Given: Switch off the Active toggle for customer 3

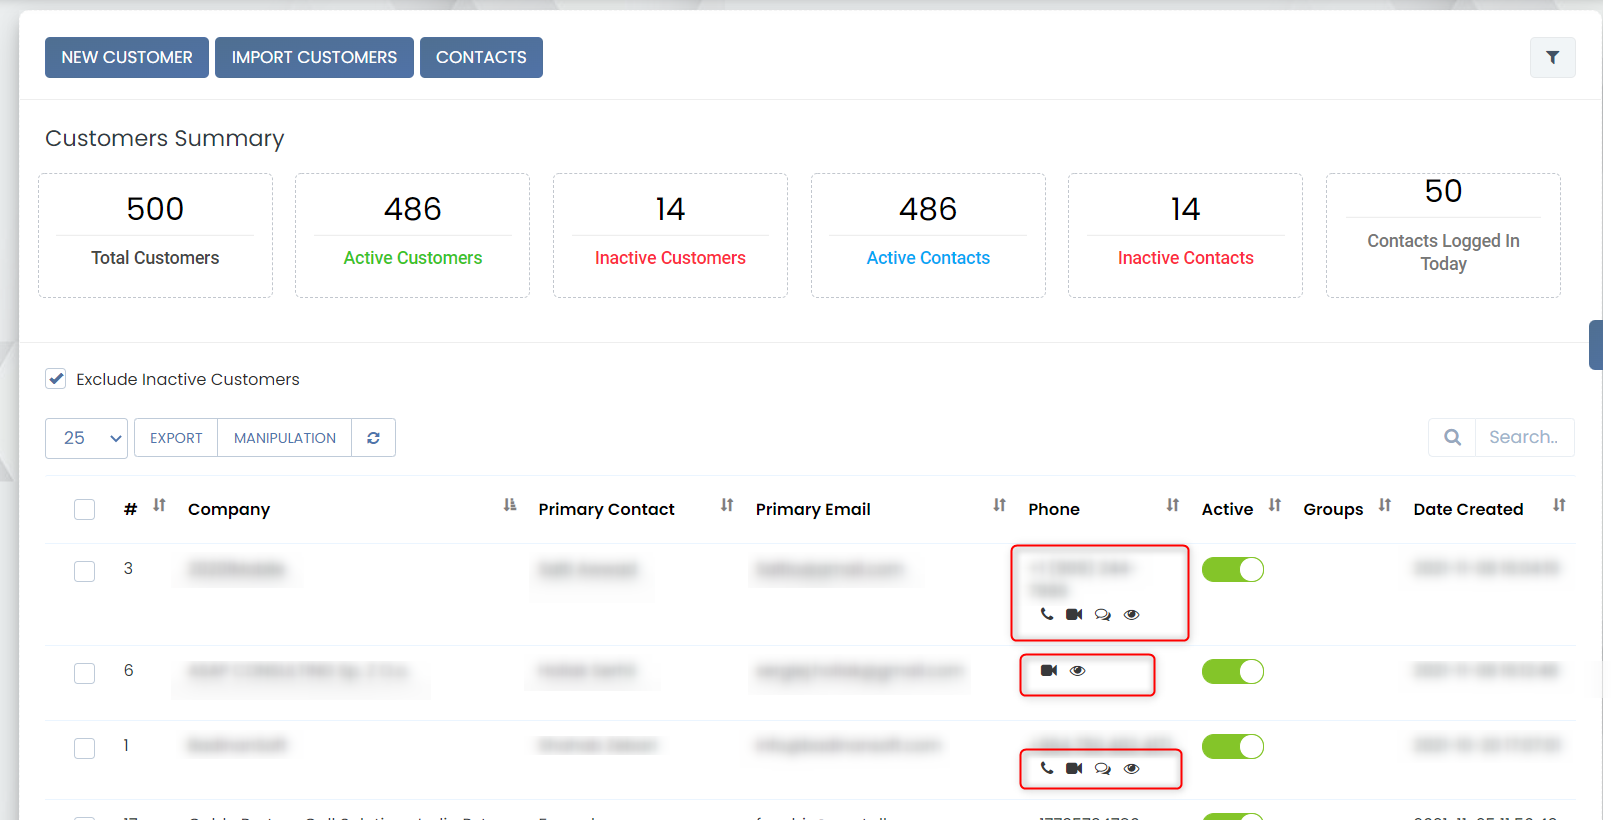Looking at the screenshot, I should pyautogui.click(x=1232, y=569).
